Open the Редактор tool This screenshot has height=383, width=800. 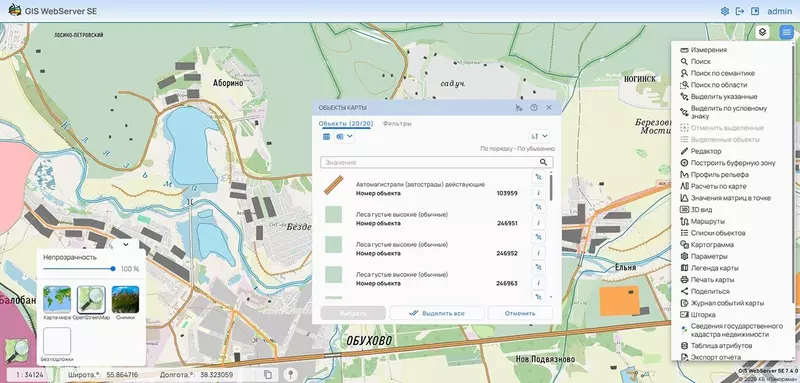[x=706, y=151]
